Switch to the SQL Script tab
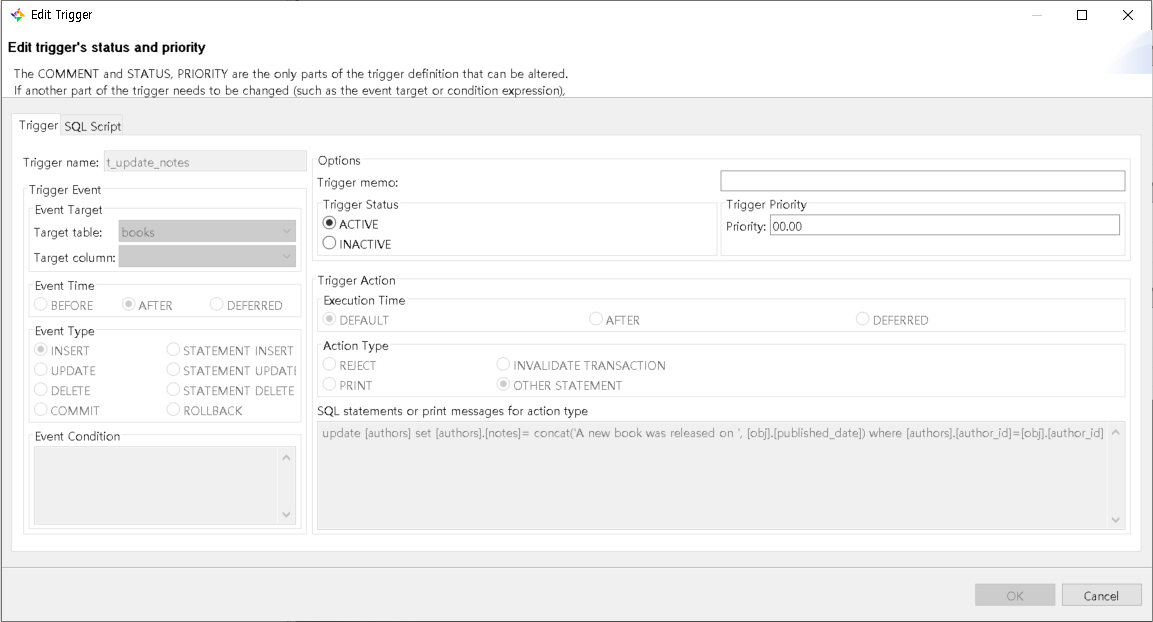Screen dimensions: 1153x622 click(92, 126)
